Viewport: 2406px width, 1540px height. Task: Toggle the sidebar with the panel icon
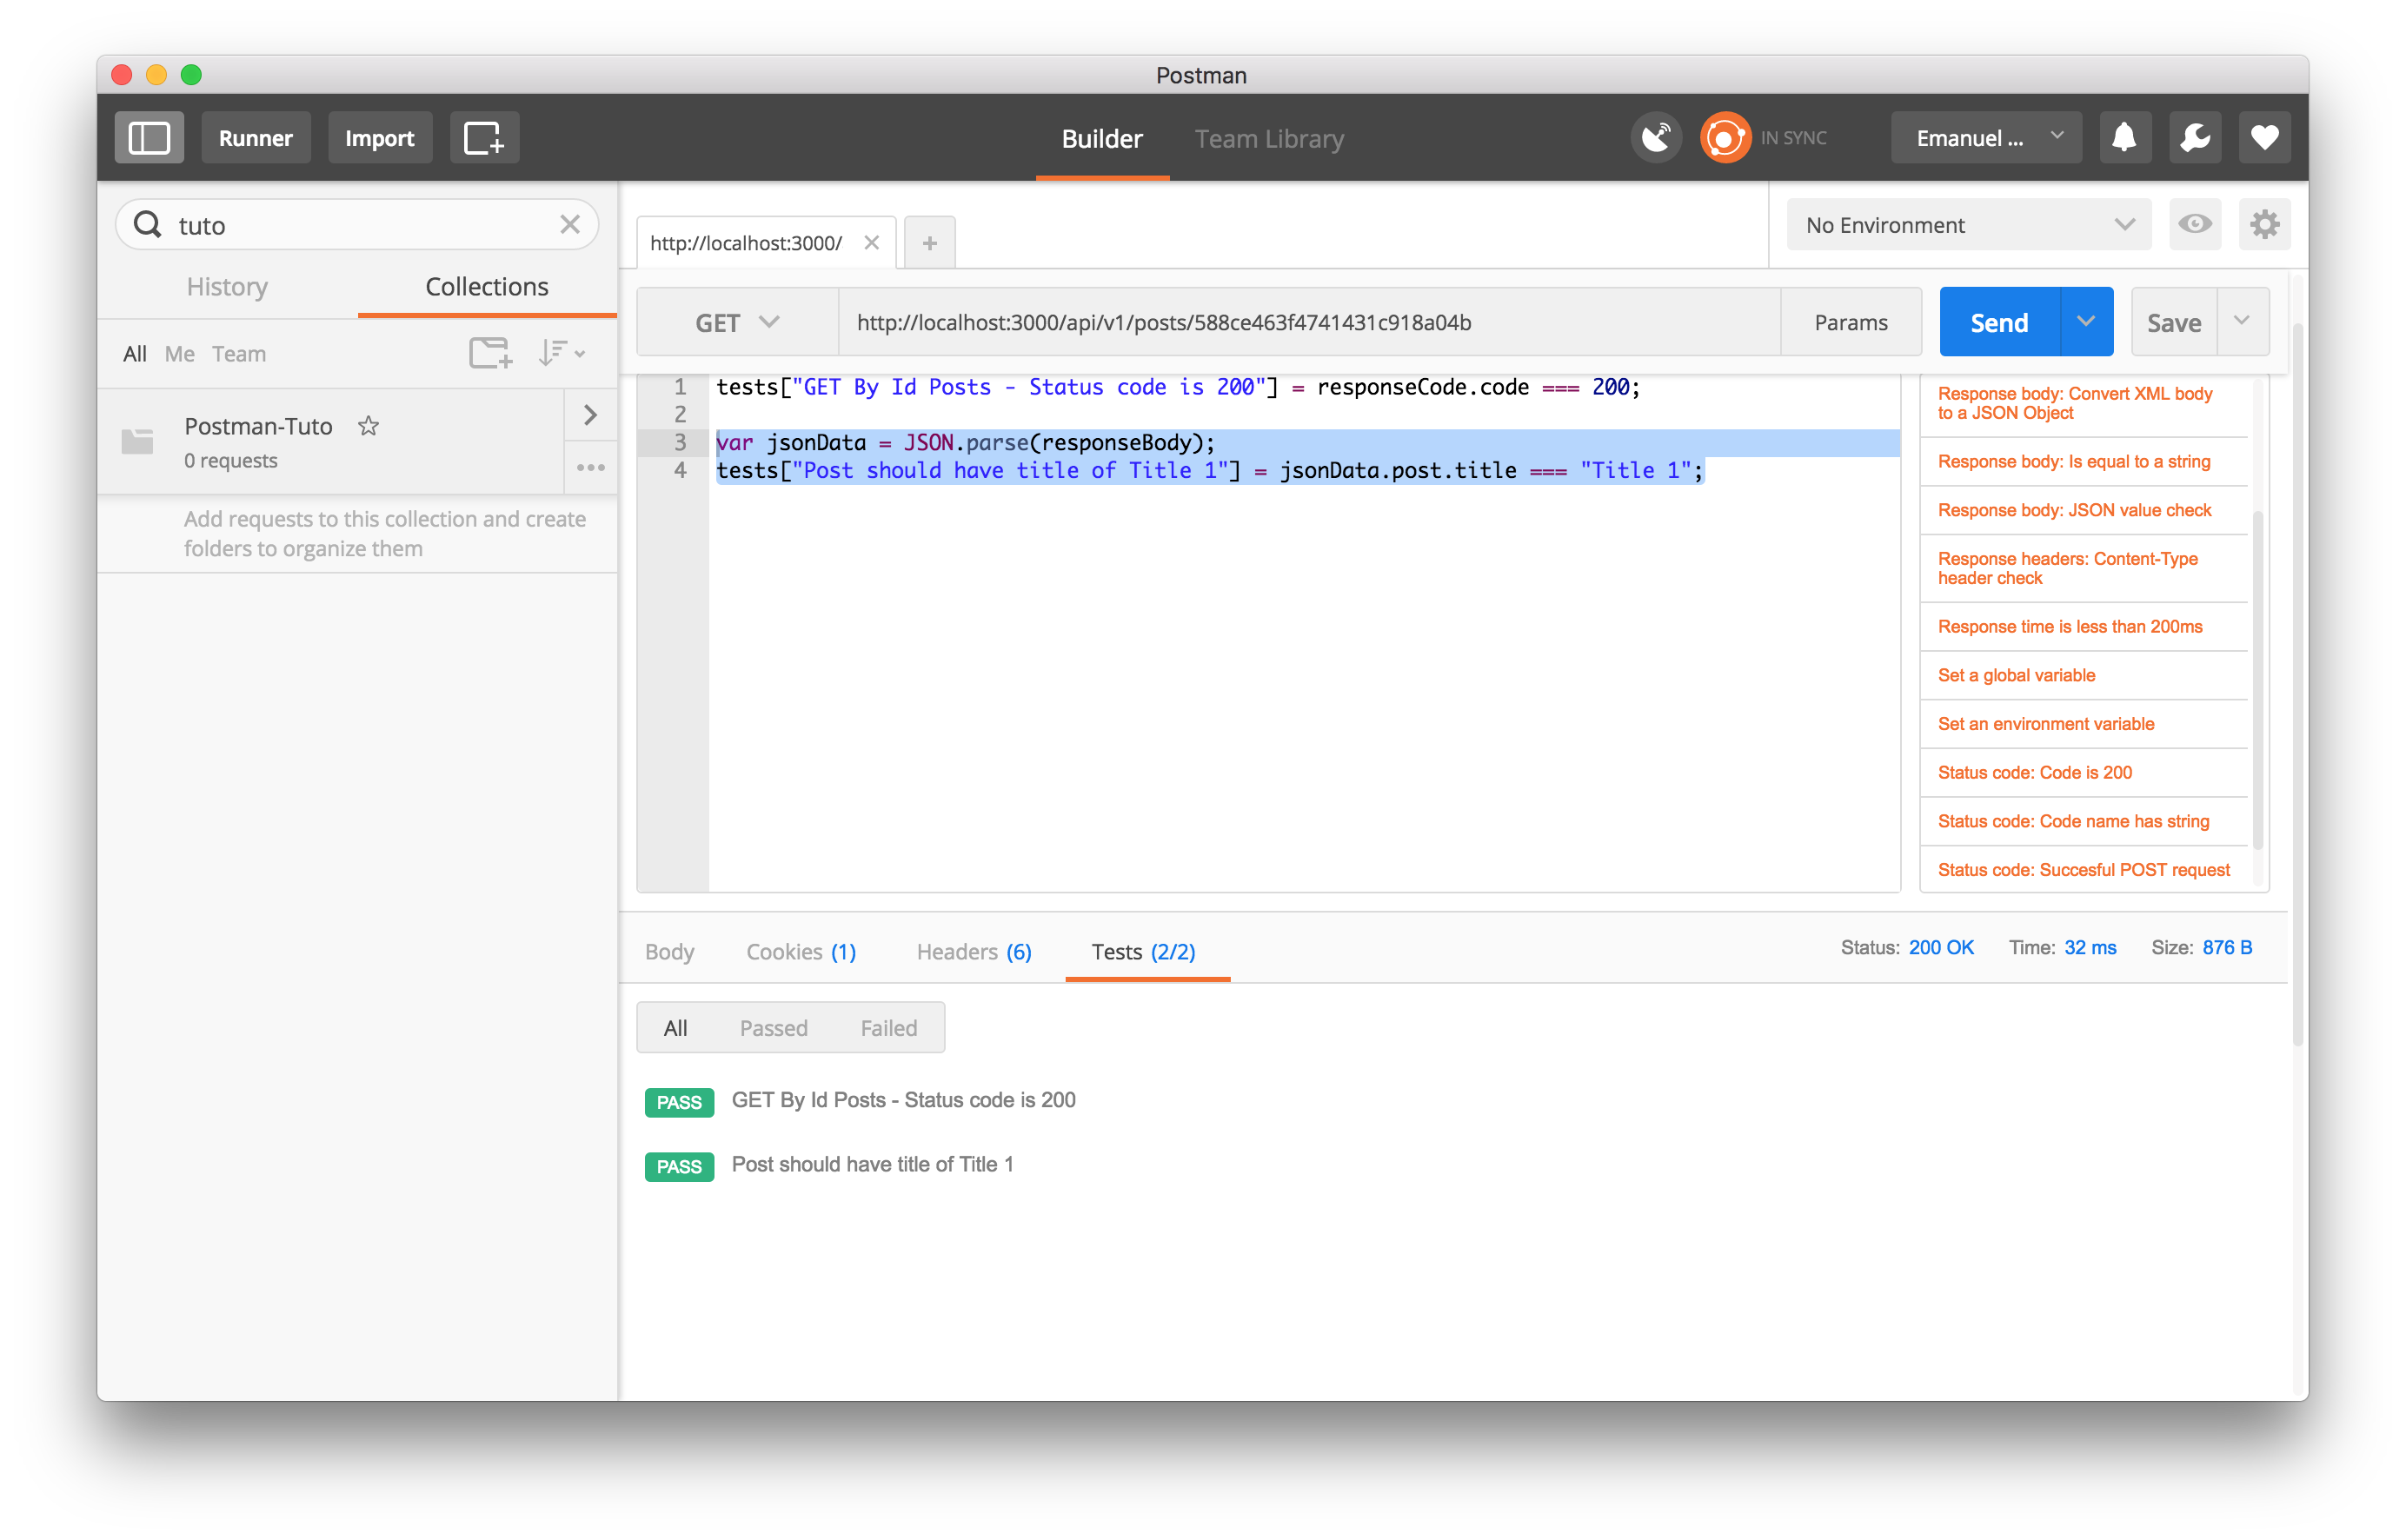tap(149, 138)
